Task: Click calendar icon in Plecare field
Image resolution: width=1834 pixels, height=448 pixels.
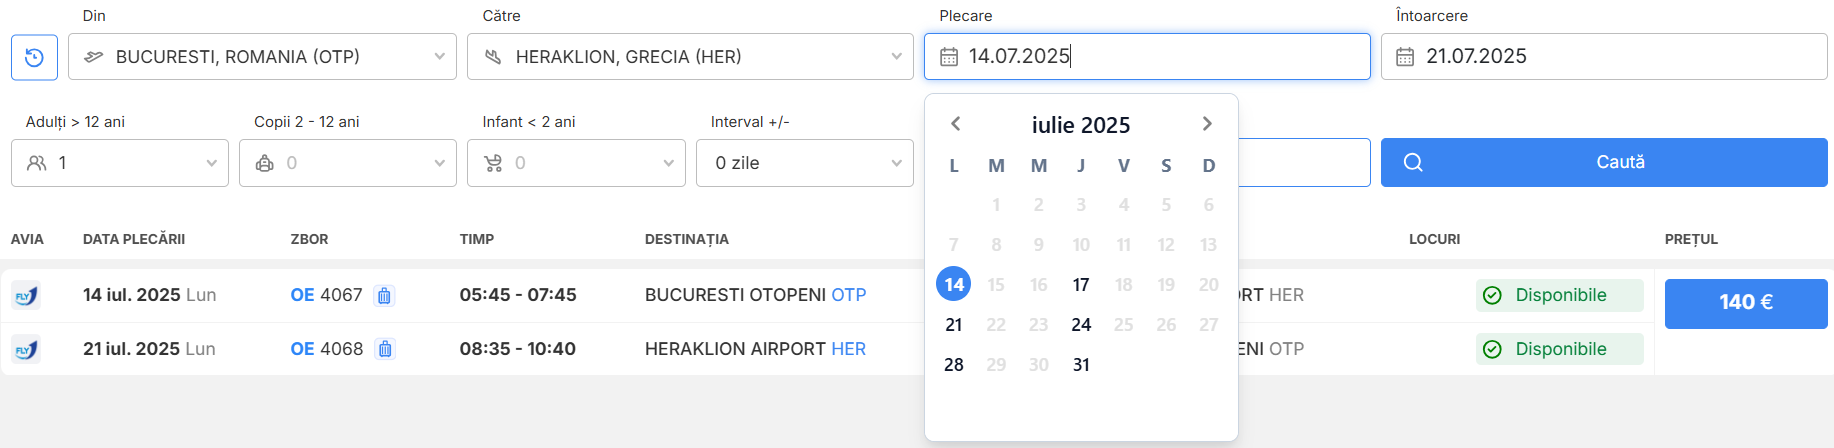Action: click(949, 57)
